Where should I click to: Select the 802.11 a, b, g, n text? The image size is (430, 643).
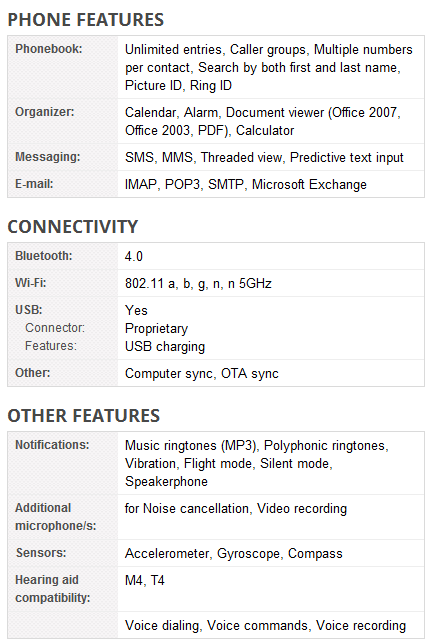coord(174,283)
